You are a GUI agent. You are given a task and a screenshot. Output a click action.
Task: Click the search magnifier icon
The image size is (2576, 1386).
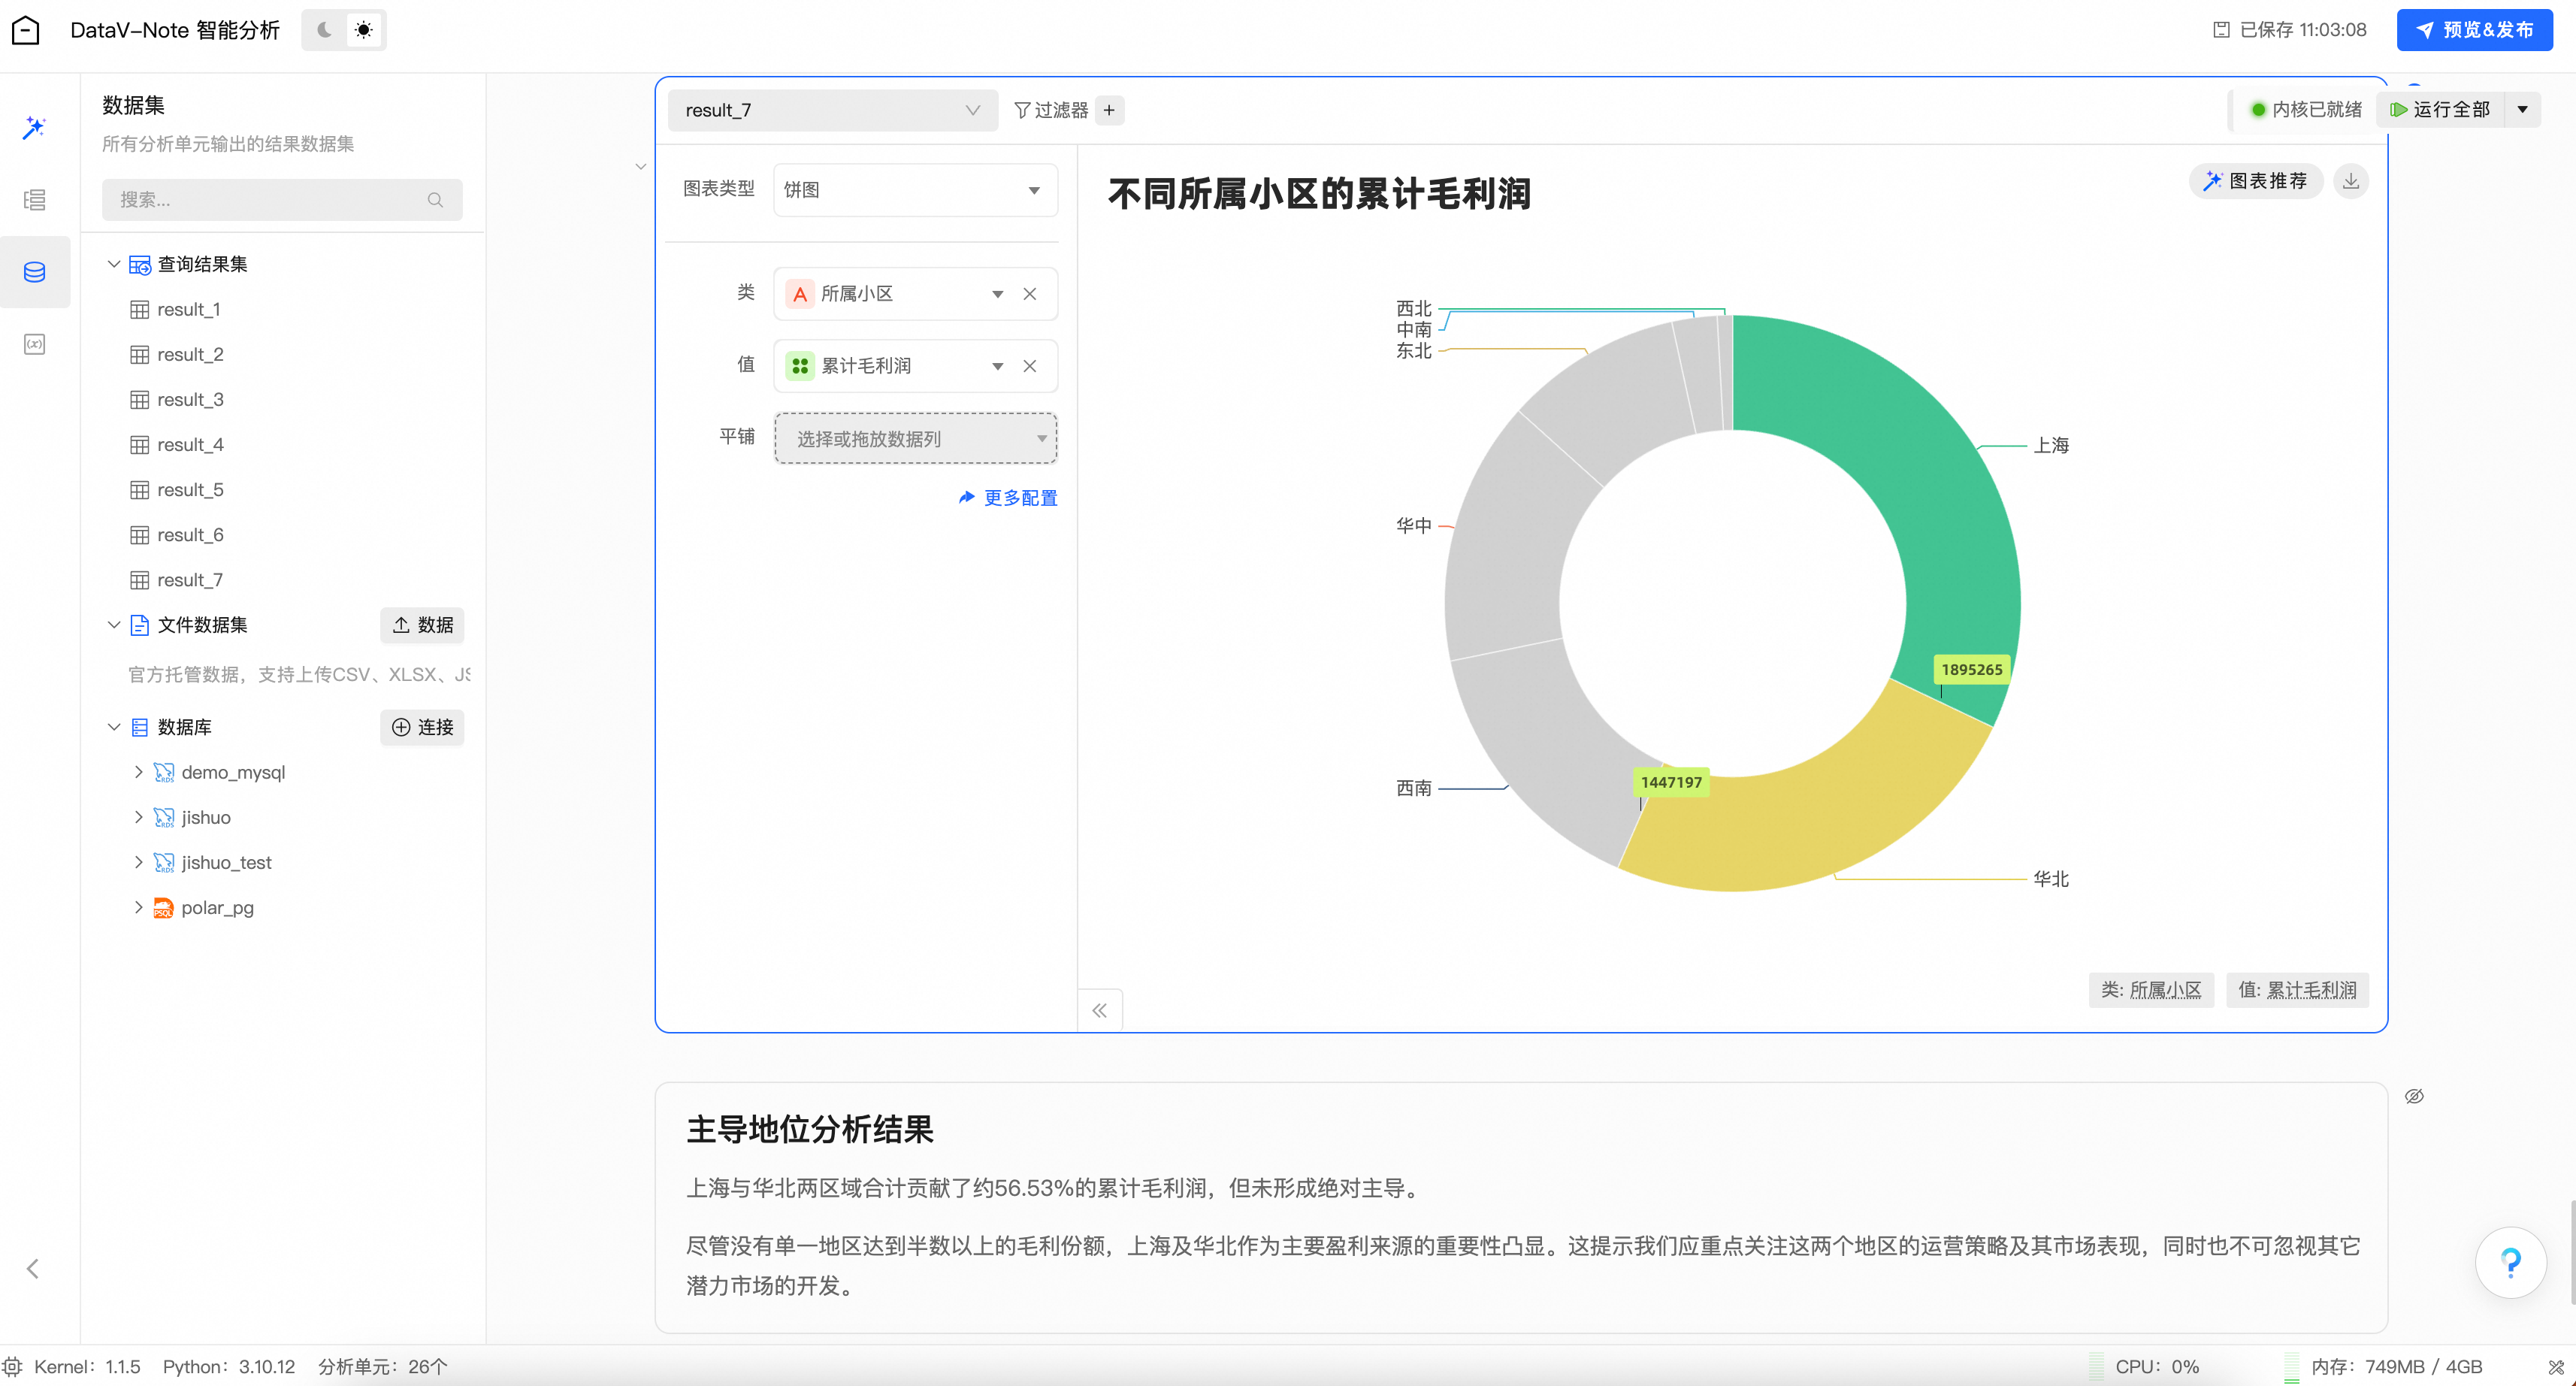tap(435, 200)
